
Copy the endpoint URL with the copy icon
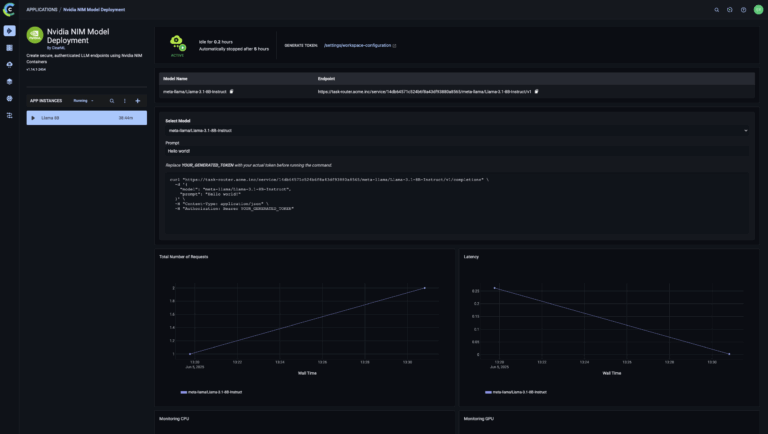pos(537,91)
